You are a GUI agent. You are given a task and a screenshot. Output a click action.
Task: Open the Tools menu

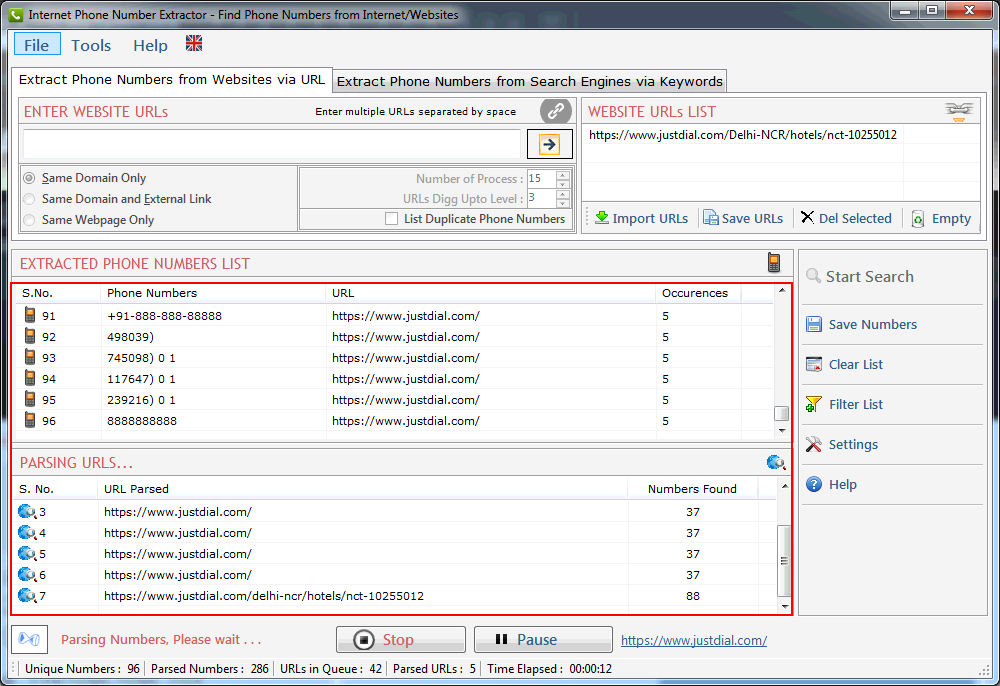pyautogui.click(x=91, y=45)
